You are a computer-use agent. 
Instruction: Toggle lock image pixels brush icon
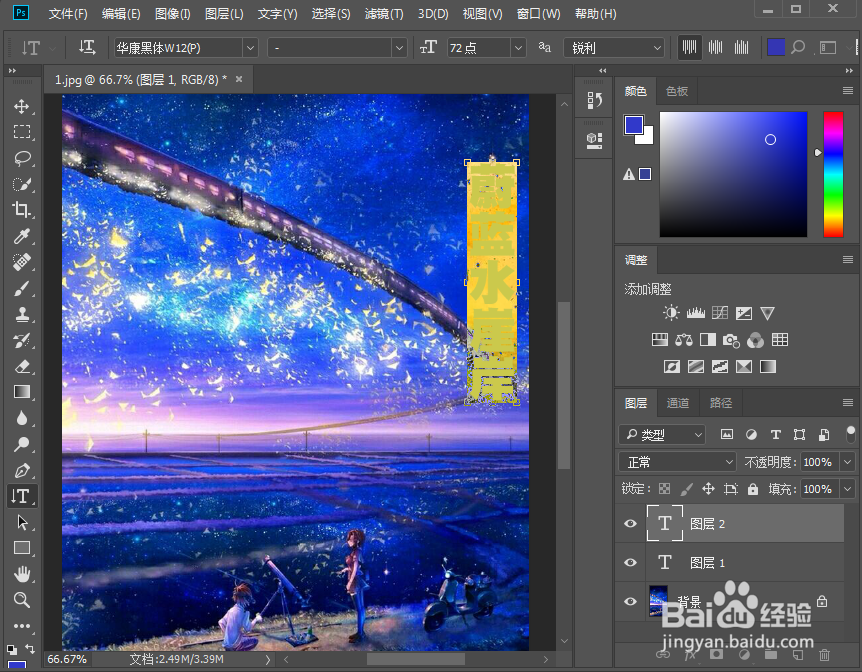point(687,488)
